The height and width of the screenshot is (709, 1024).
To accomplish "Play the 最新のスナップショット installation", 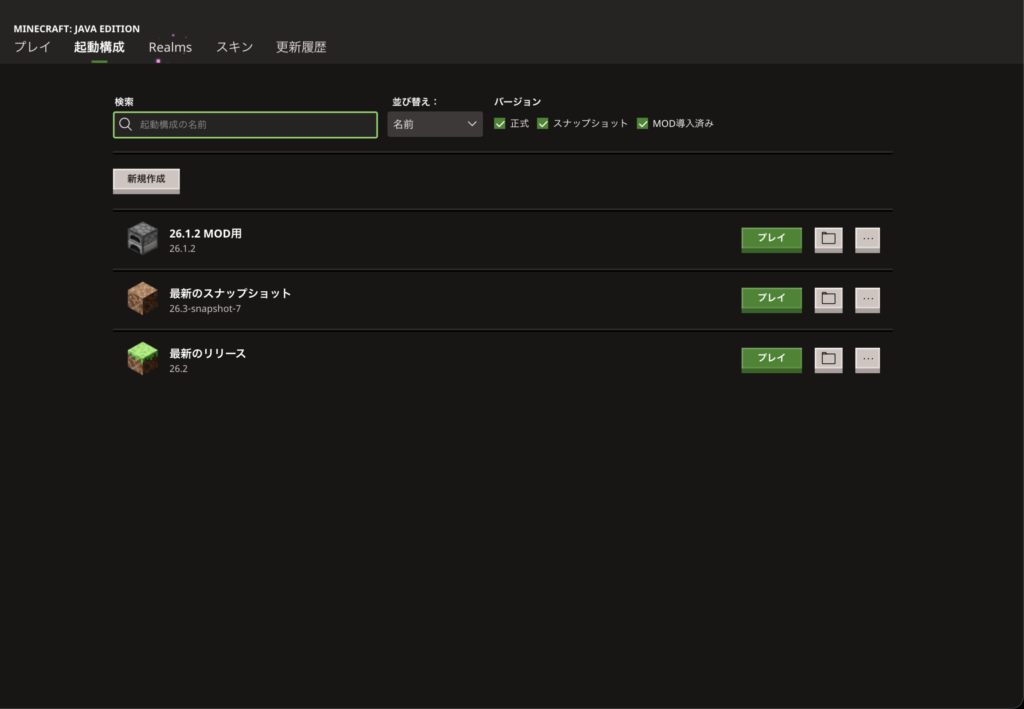I will point(771,299).
